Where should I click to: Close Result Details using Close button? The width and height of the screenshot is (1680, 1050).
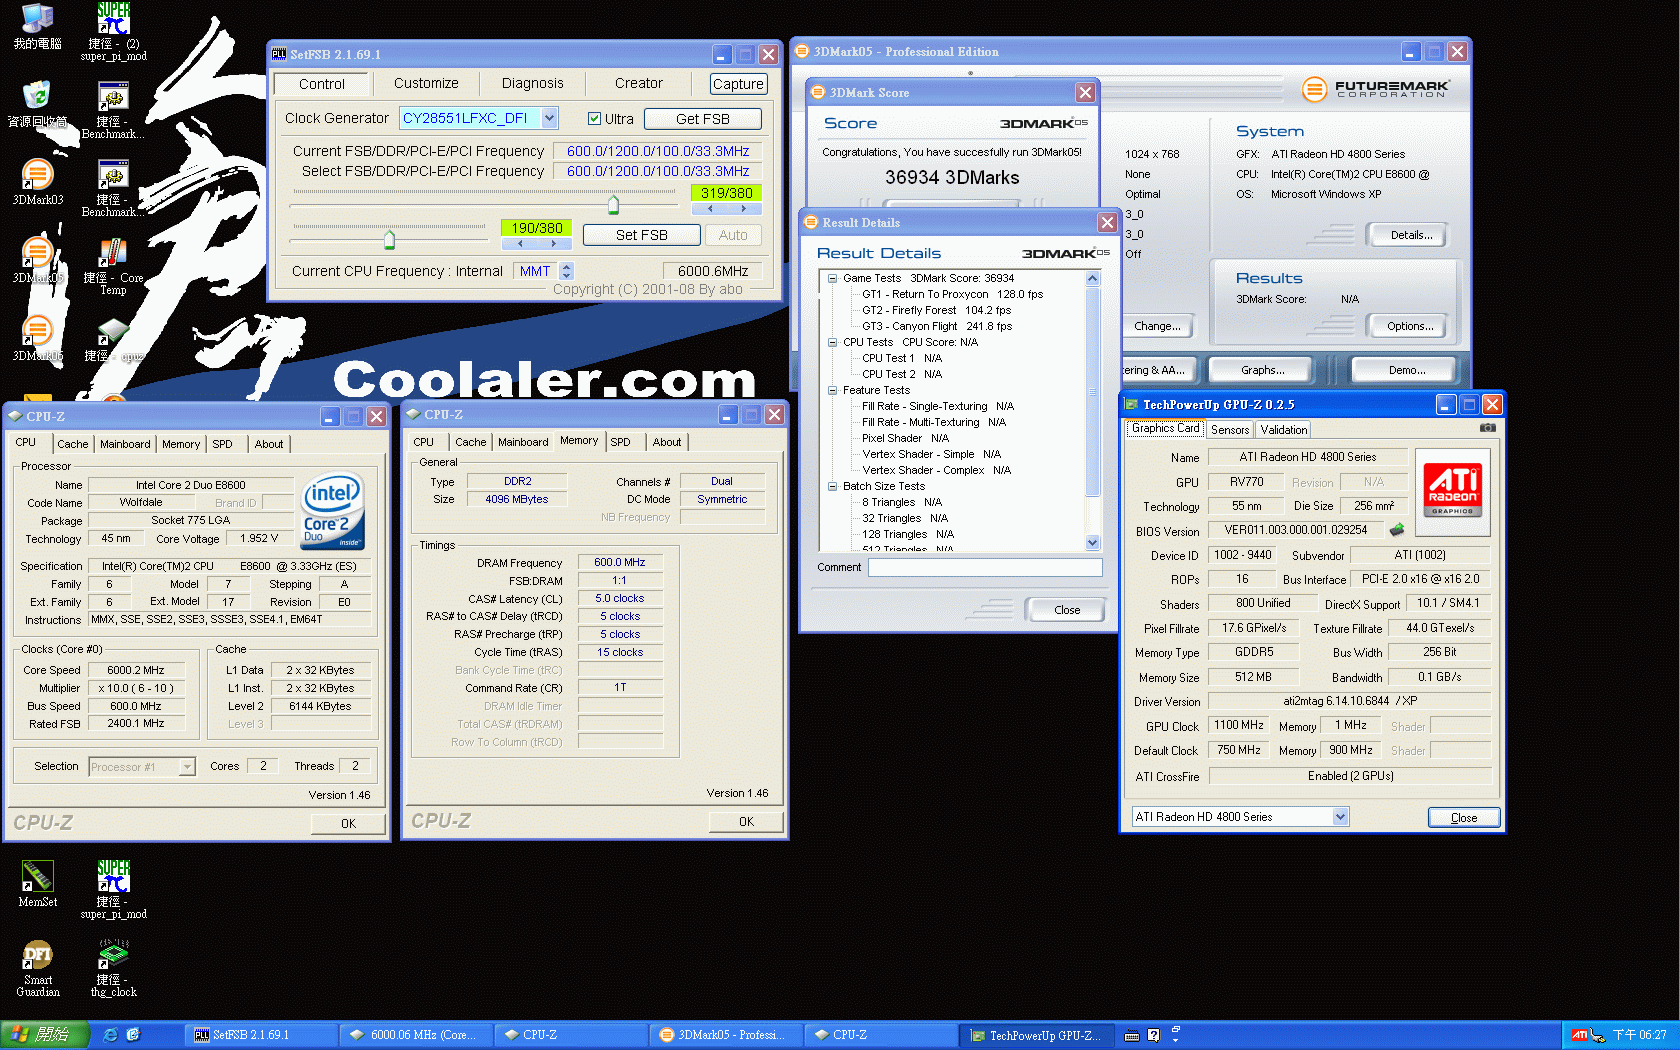pos(1066,610)
